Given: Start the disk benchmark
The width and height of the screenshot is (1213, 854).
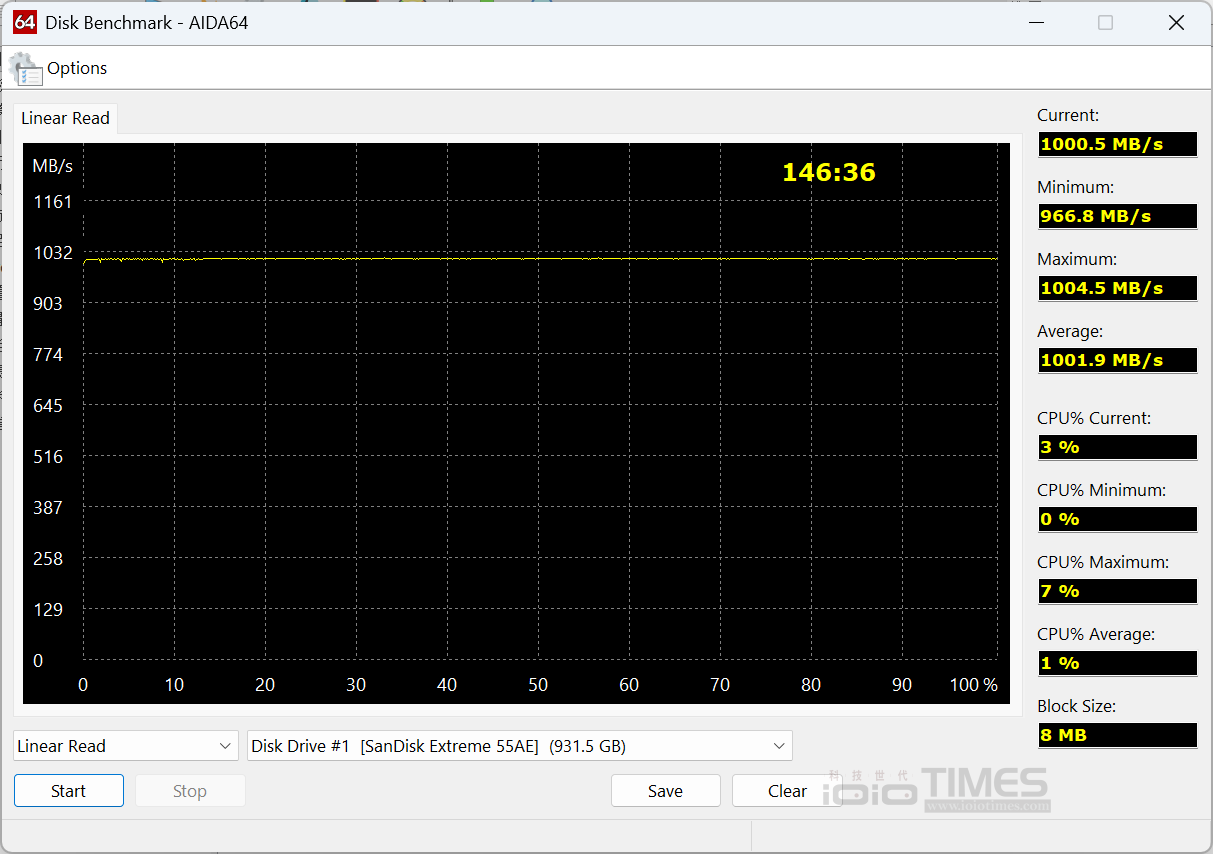Looking at the screenshot, I should click(68, 790).
